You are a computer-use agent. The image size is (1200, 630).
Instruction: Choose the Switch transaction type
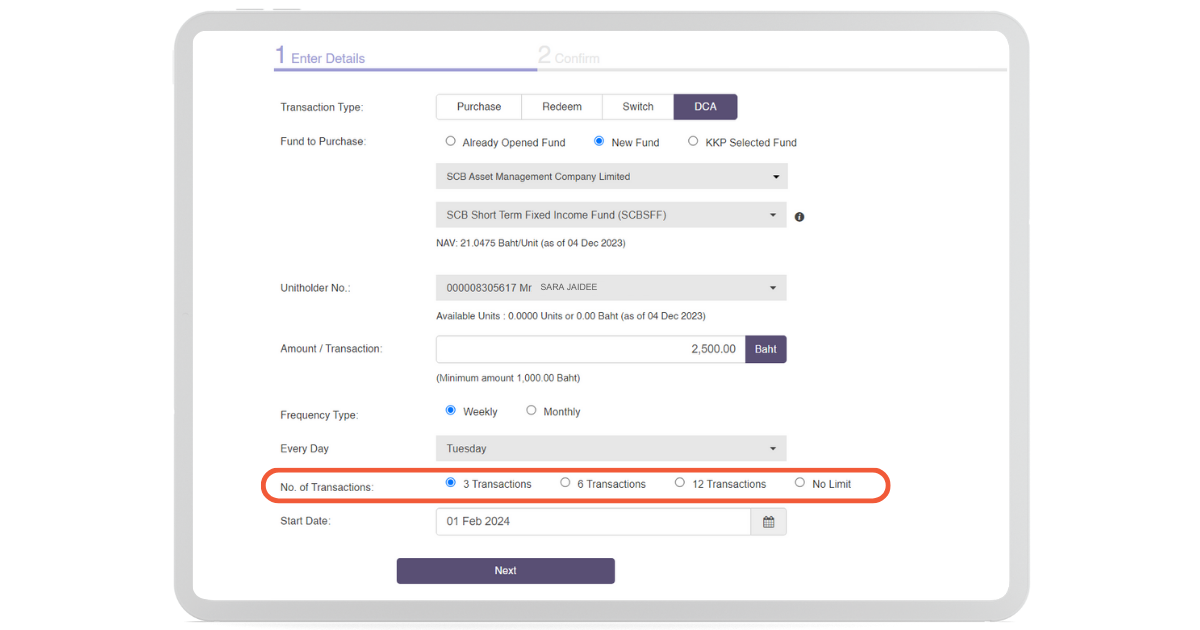[x=638, y=107]
